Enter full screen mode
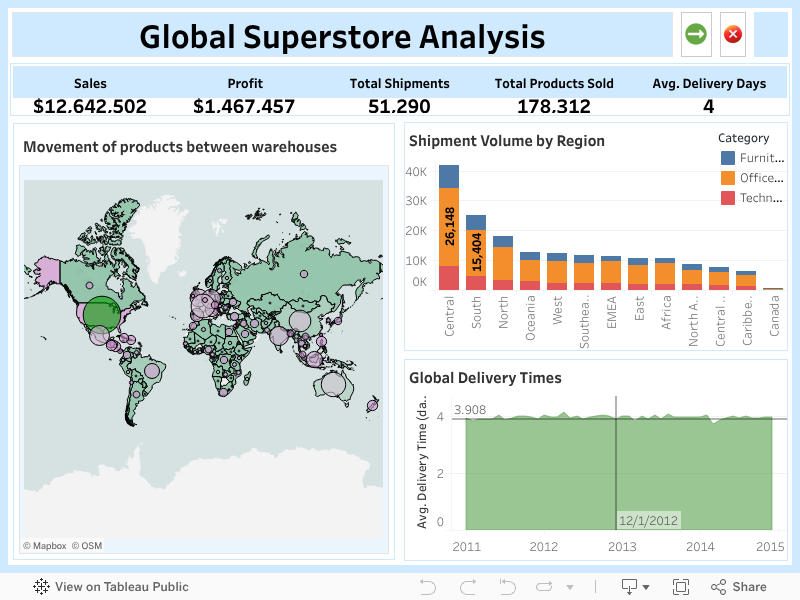 [x=681, y=587]
